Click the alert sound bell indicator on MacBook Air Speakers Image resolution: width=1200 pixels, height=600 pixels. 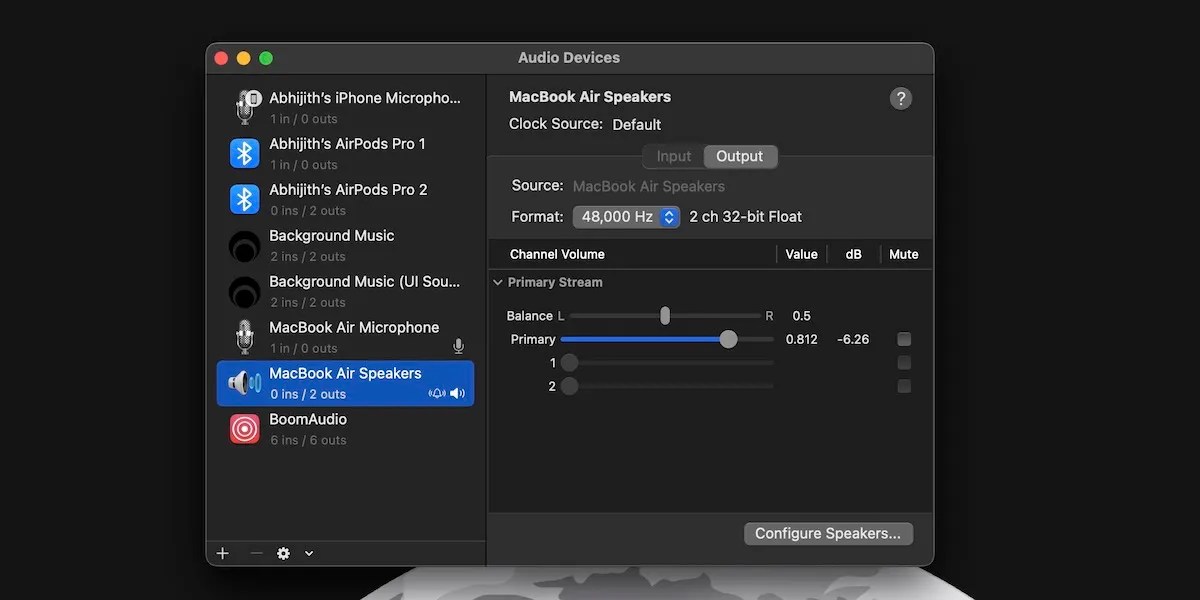click(437, 393)
